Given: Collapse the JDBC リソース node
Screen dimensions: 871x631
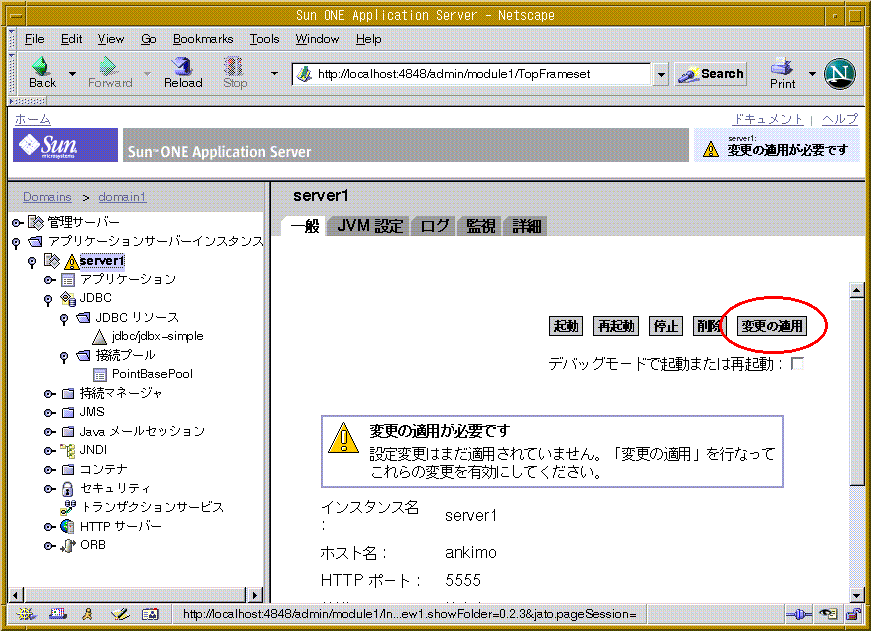Looking at the screenshot, I should (64, 319).
